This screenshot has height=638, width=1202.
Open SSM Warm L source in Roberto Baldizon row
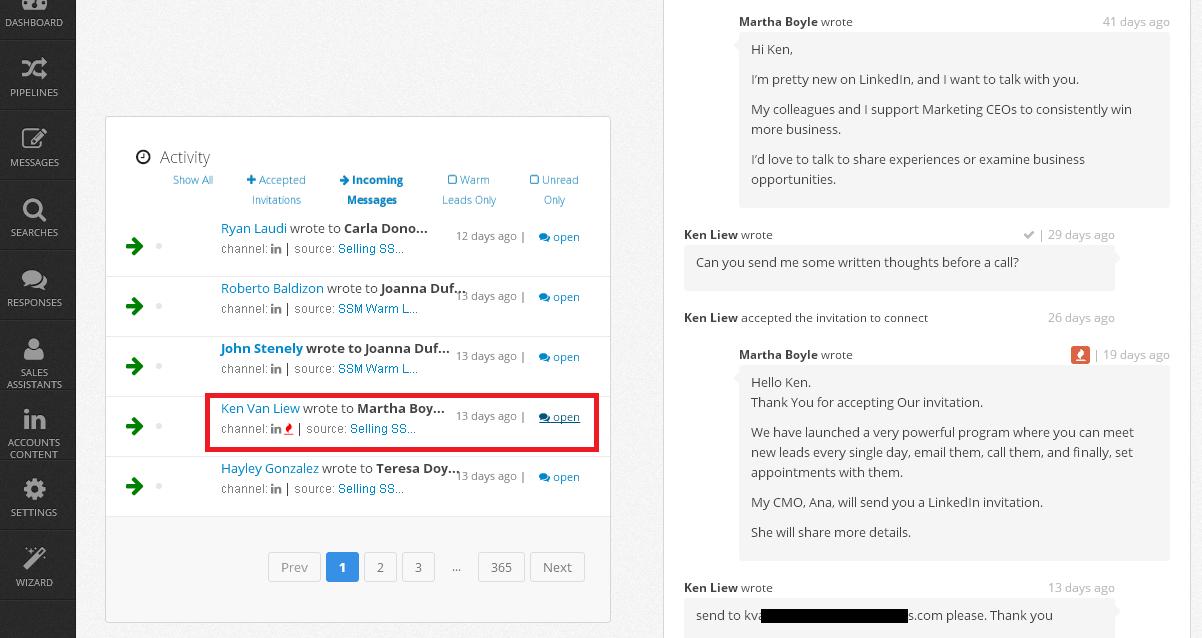pyautogui.click(x=378, y=309)
